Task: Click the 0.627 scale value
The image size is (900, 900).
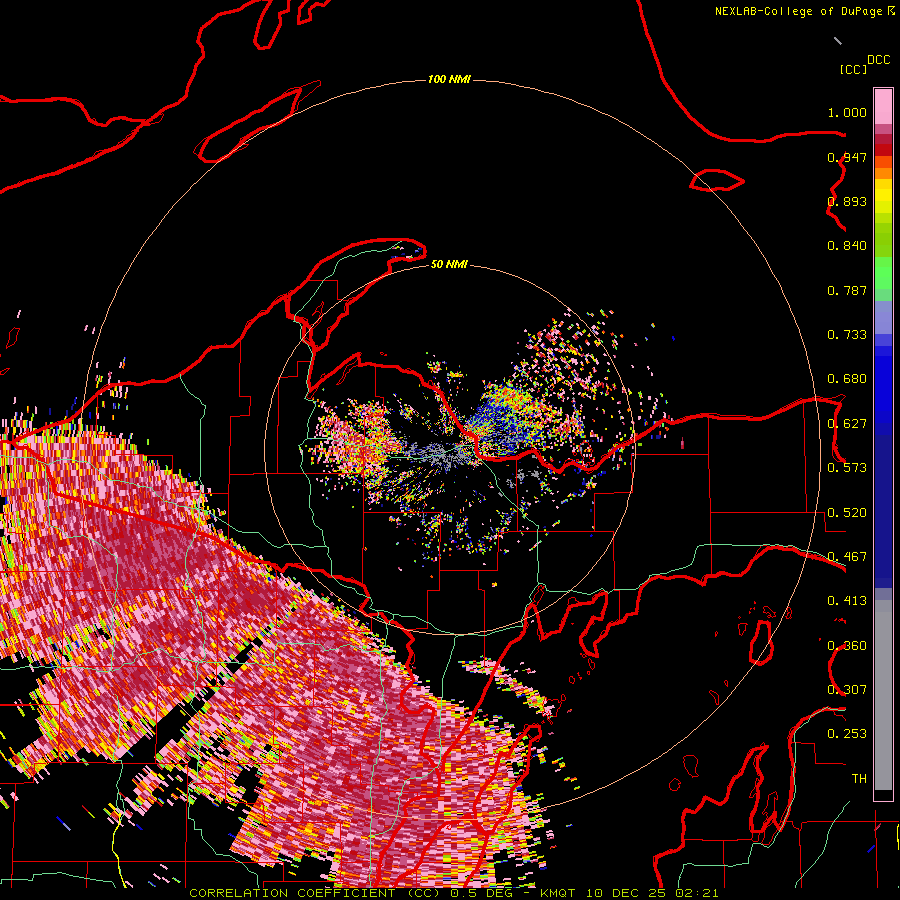Action: click(x=847, y=424)
